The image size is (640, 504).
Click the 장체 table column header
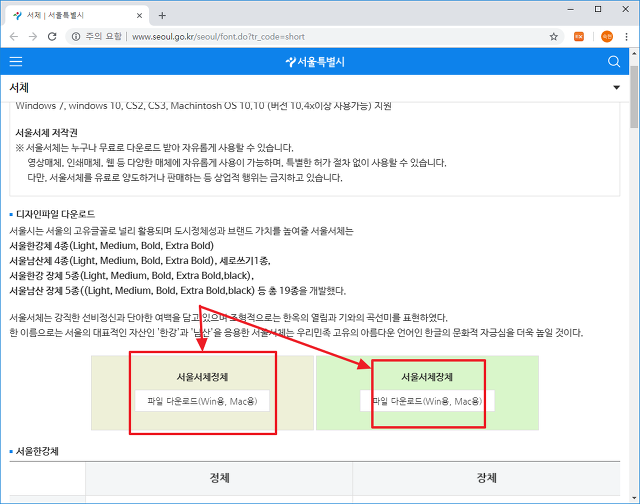[x=487, y=478]
